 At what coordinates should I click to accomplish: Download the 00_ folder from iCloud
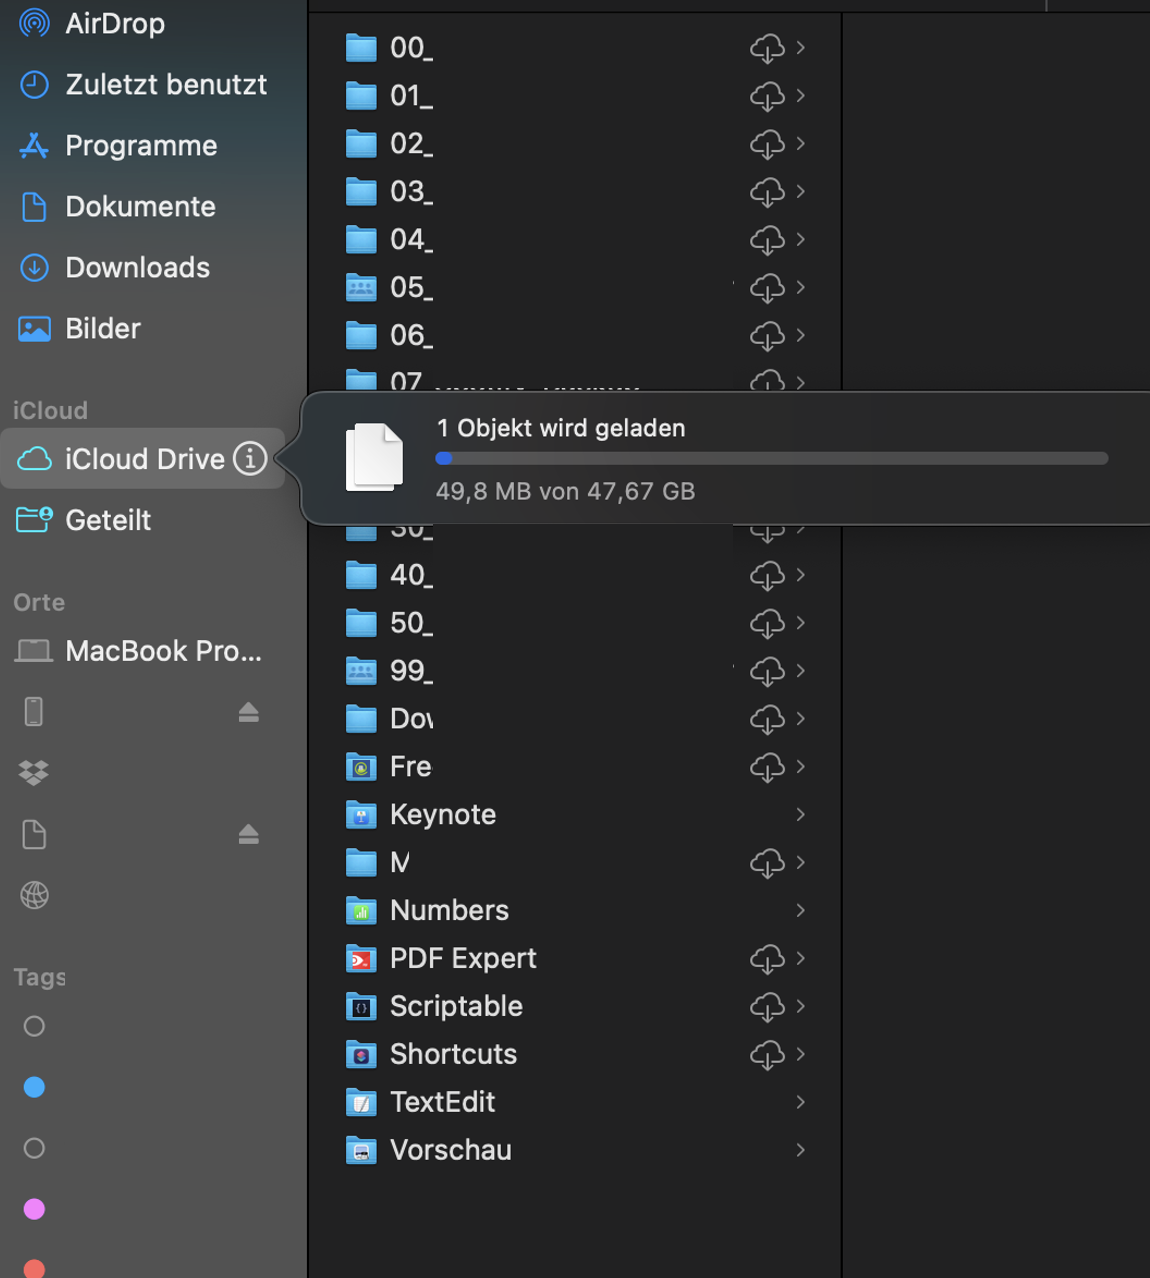click(767, 48)
